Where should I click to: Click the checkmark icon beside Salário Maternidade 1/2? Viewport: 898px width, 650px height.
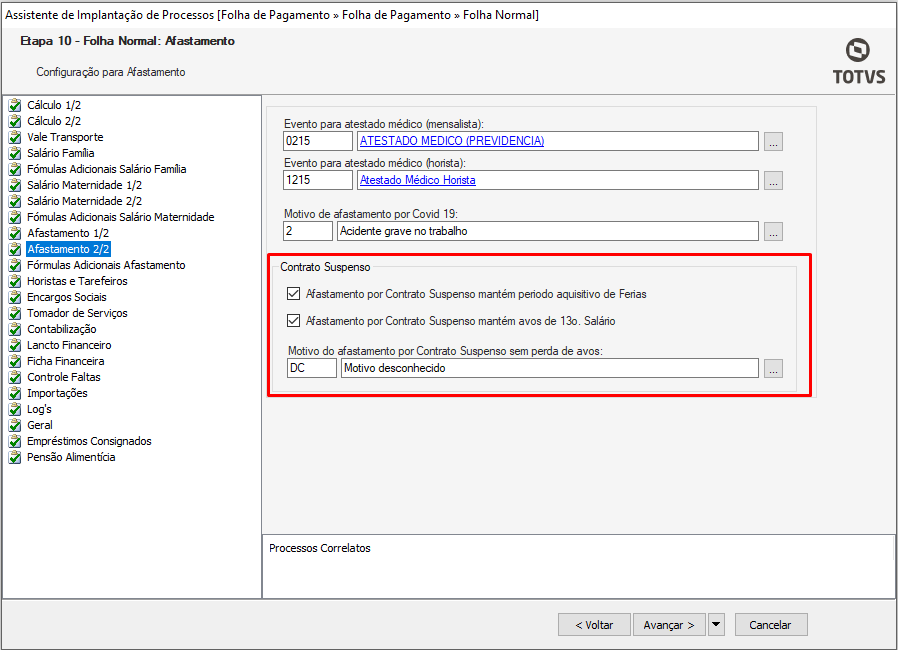click(15, 185)
